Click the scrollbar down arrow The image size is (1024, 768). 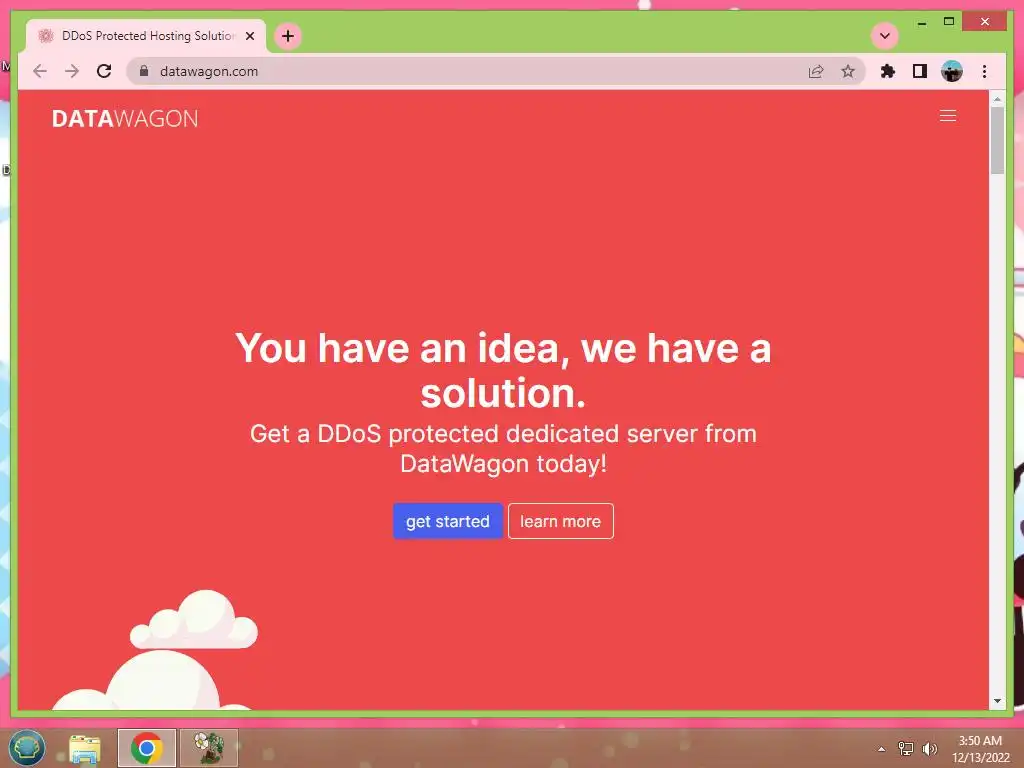pyautogui.click(x=997, y=701)
